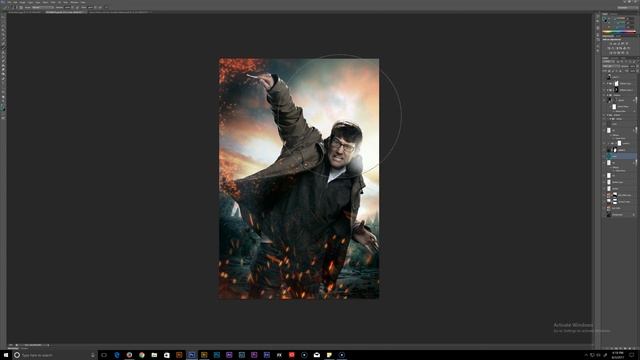Toggle visibility of layer directly above Background

pyautogui.click(x=604, y=208)
